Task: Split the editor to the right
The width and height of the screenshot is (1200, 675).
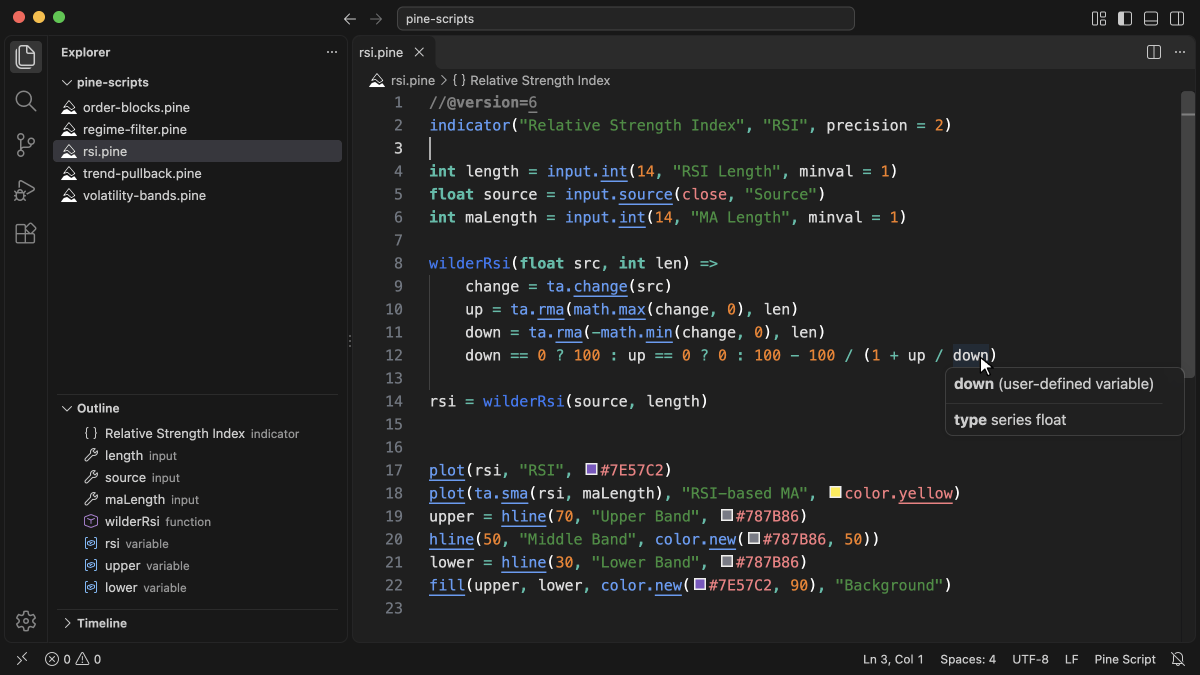Action: (1153, 52)
